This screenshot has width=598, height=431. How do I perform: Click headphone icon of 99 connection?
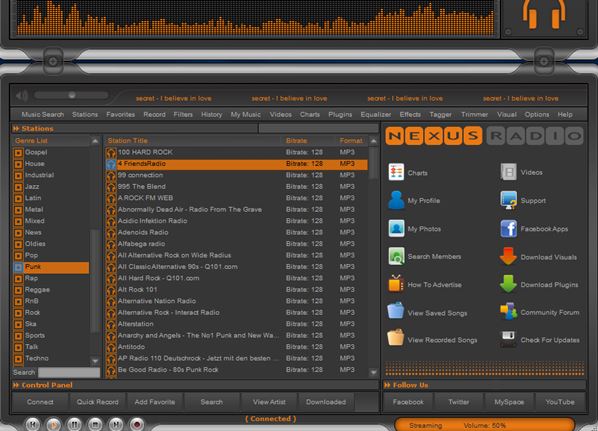tap(111, 175)
